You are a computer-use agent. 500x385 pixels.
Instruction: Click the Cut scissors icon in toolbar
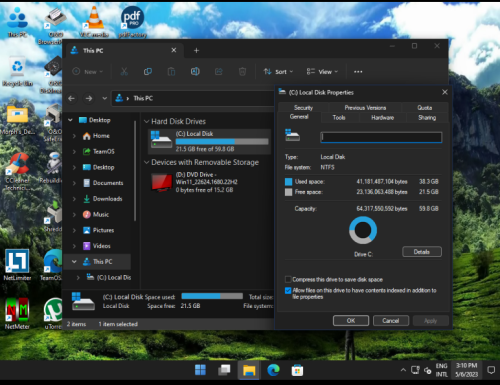(124, 71)
